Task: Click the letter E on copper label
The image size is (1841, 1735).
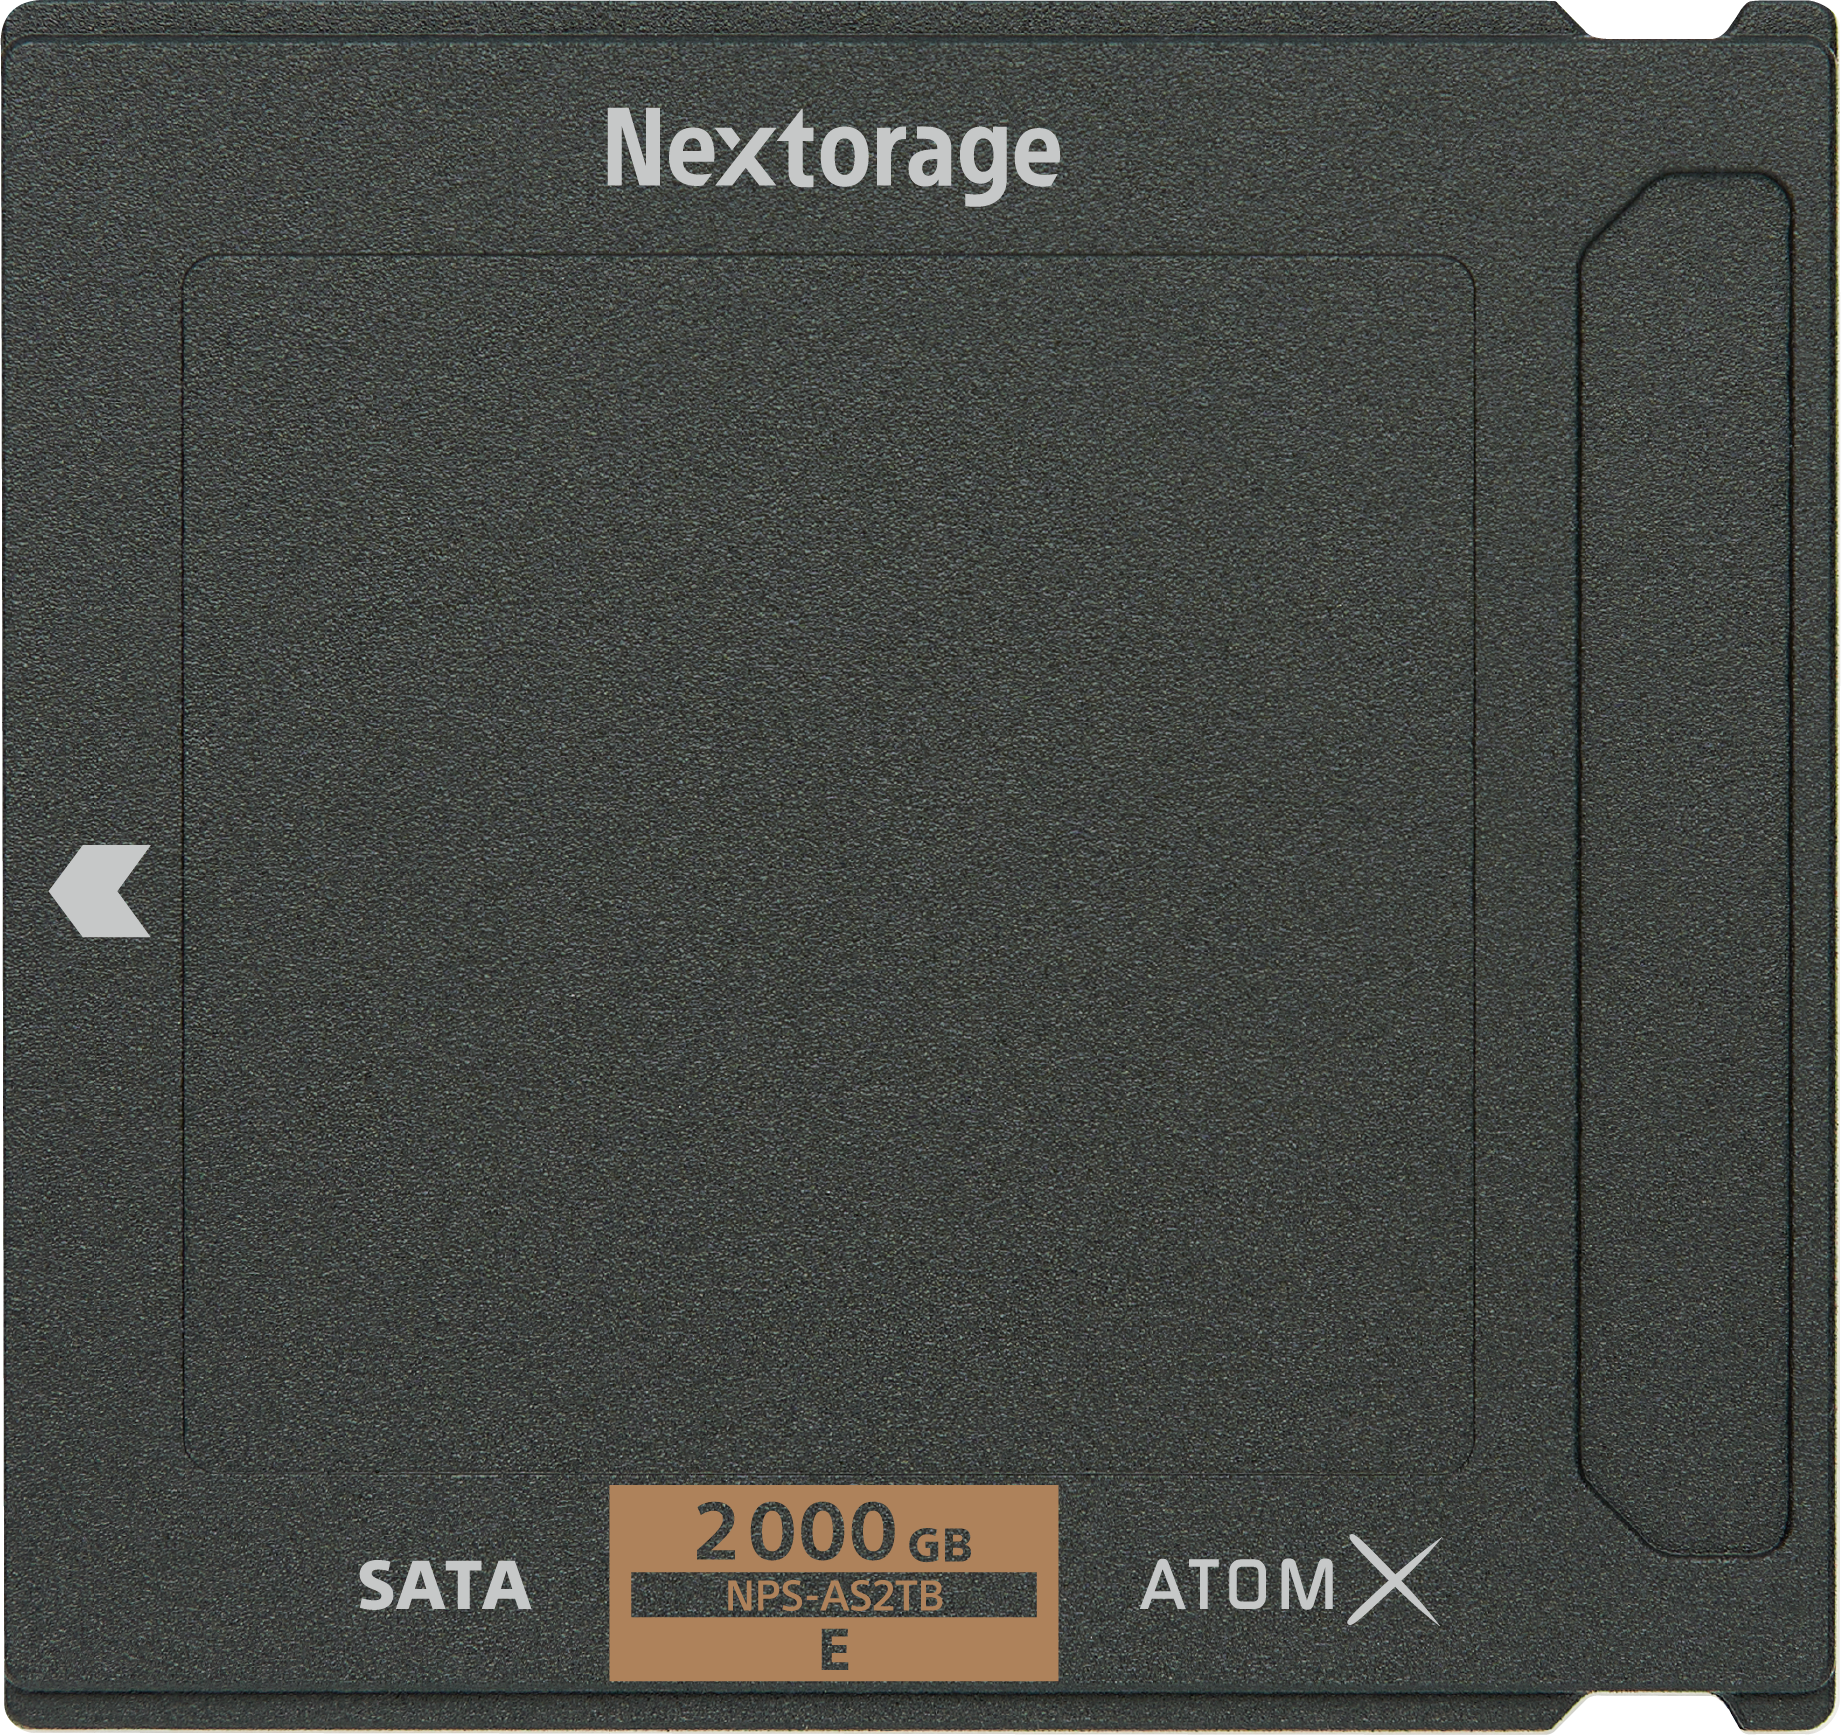Action: click(x=833, y=1652)
